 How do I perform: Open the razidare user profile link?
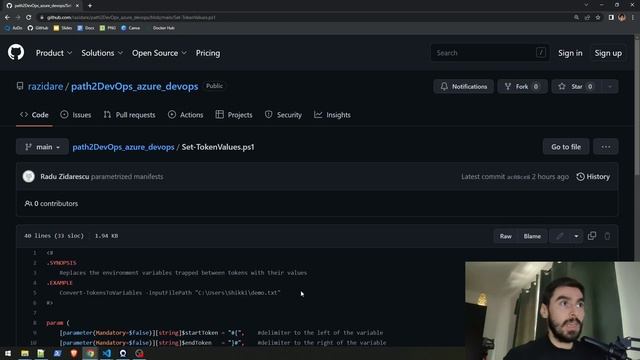pyautogui.click(x=45, y=87)
